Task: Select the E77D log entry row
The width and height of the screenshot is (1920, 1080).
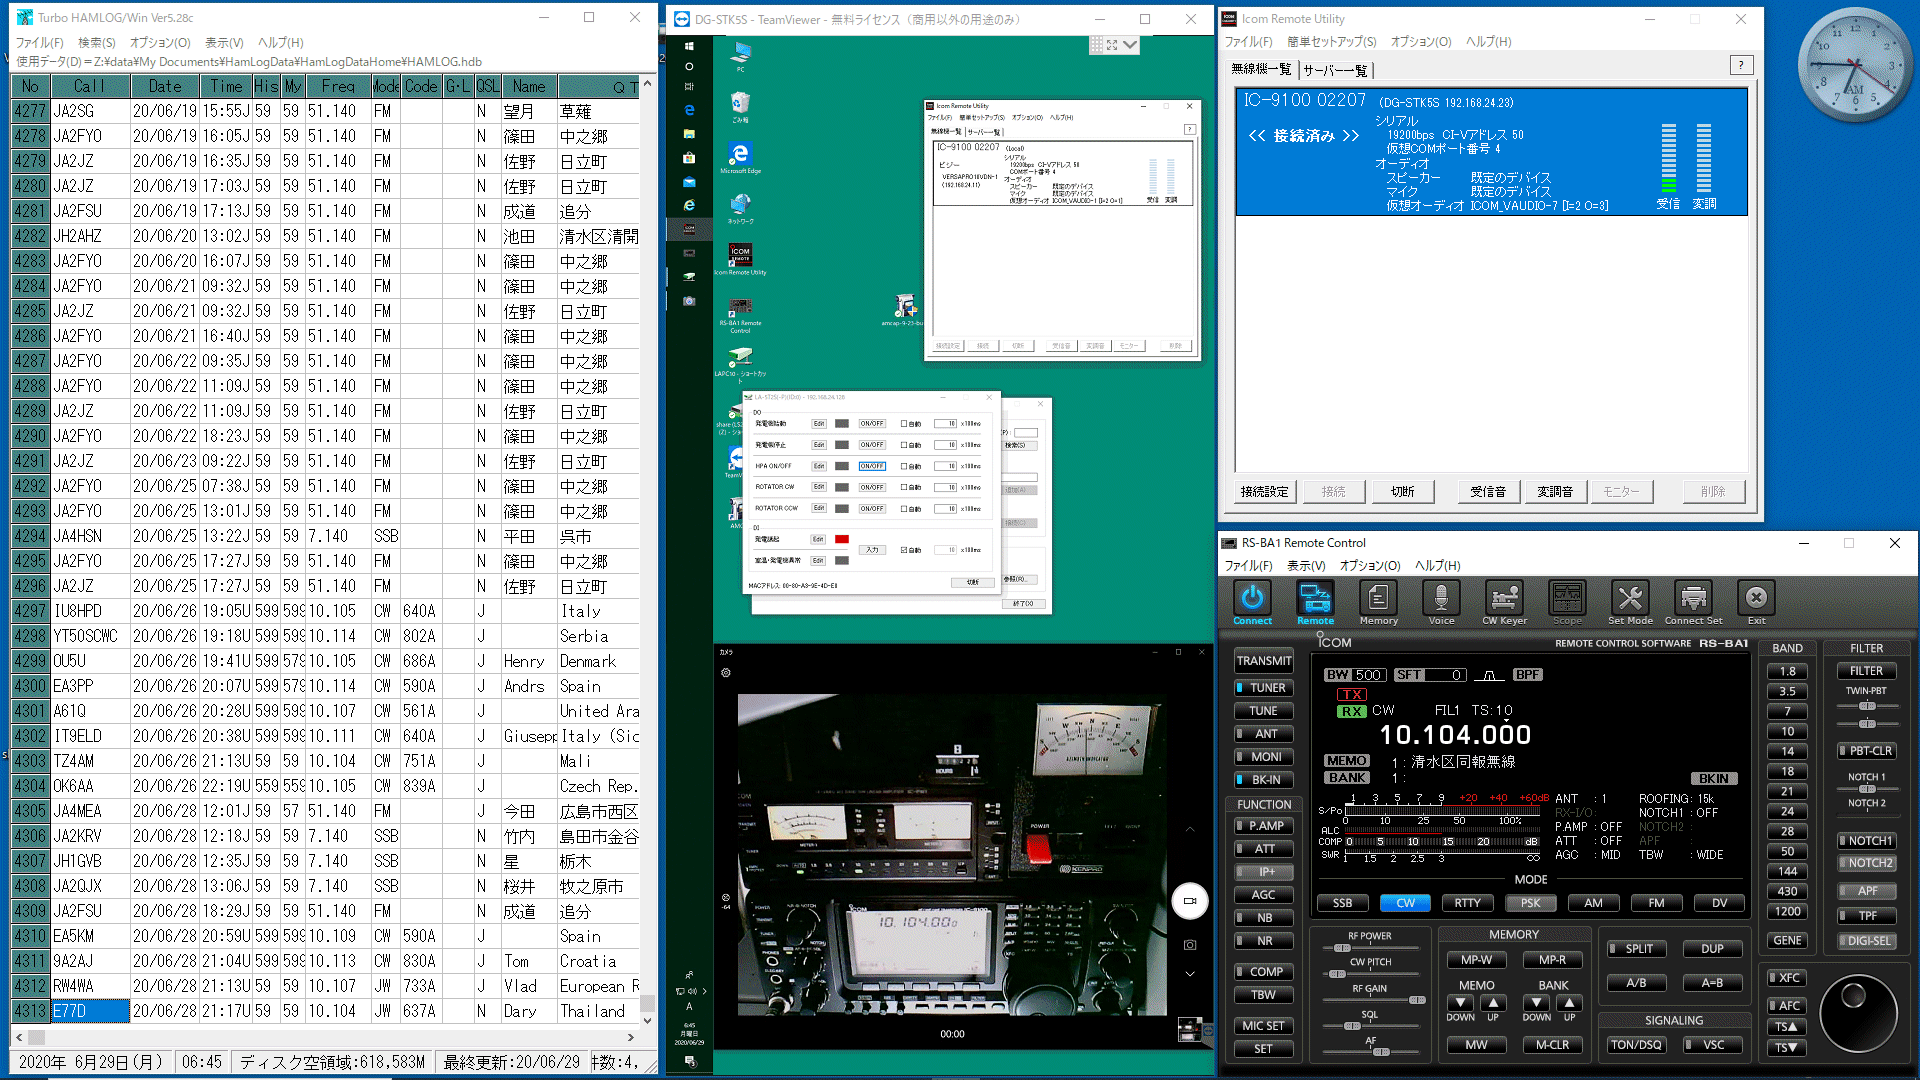Action: [x=90, y=1011]
